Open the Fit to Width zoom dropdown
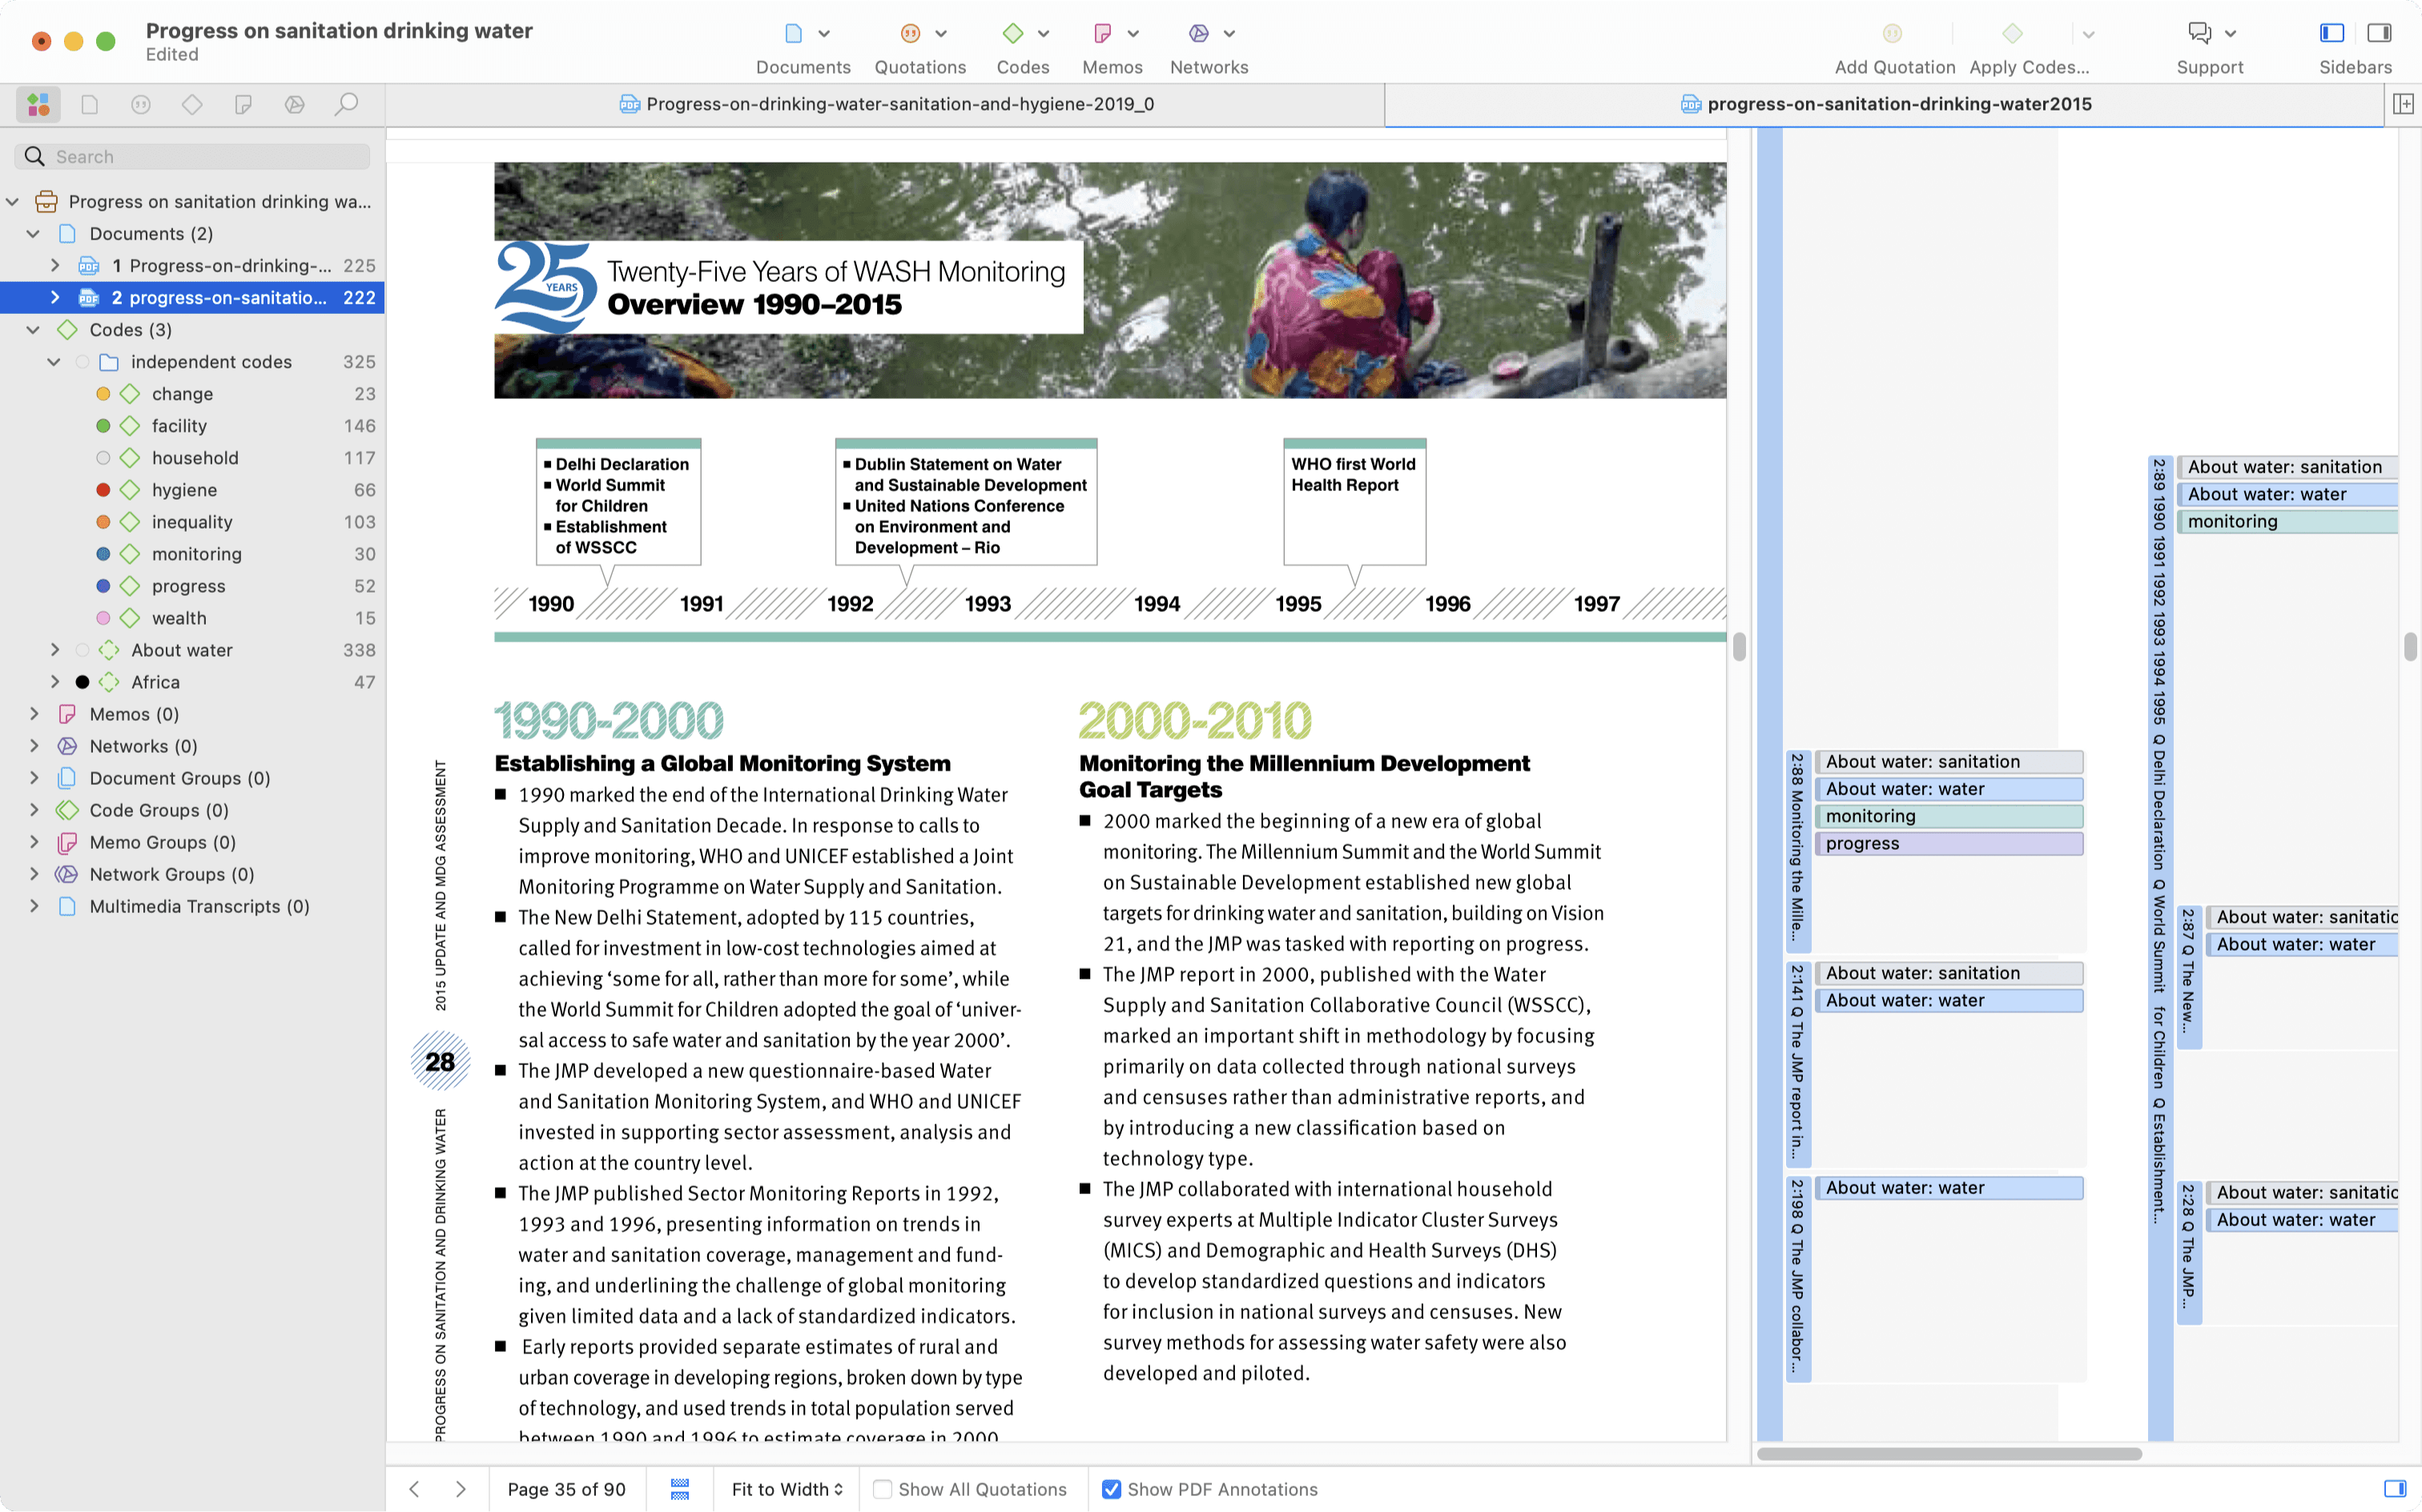 786,1489
